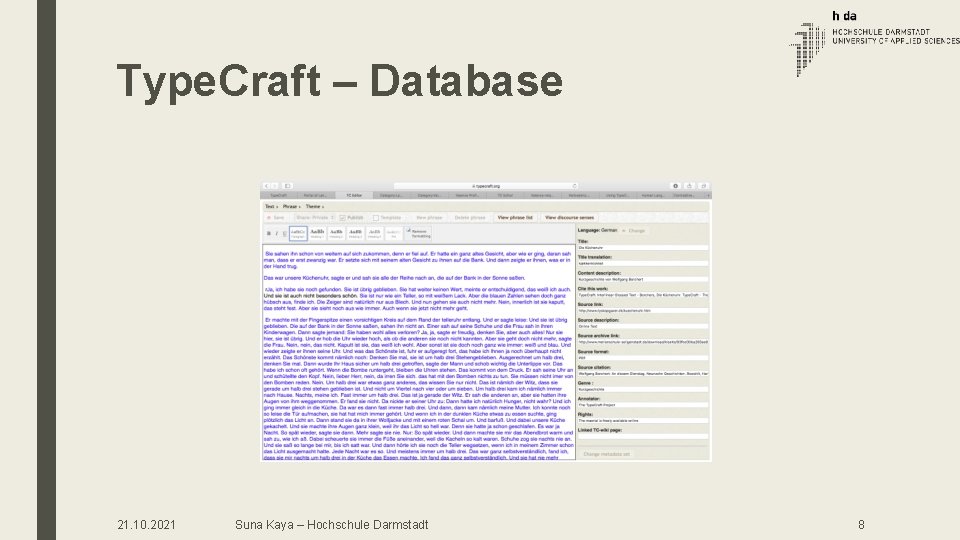
Task: Apply the Paragraph style box
Action: click(x=298, y=233)
